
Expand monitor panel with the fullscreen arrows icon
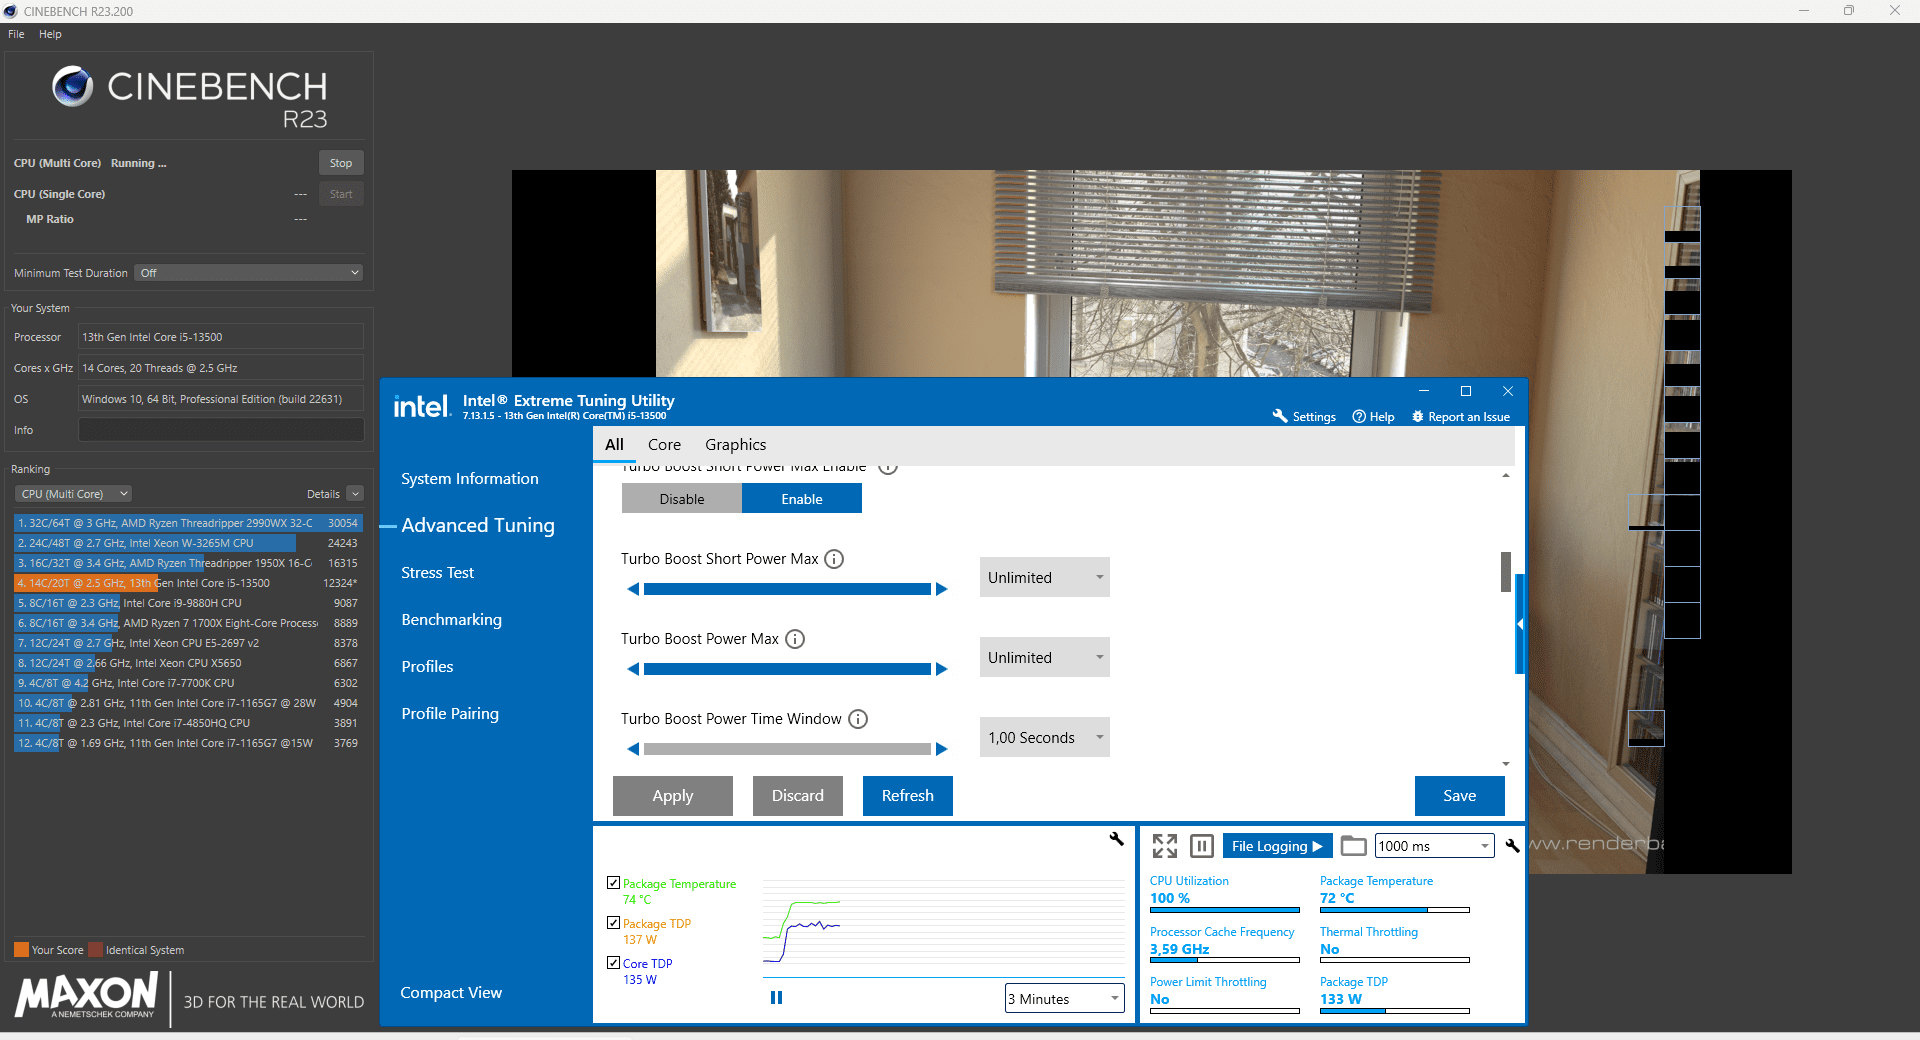tap(1165, 846)
